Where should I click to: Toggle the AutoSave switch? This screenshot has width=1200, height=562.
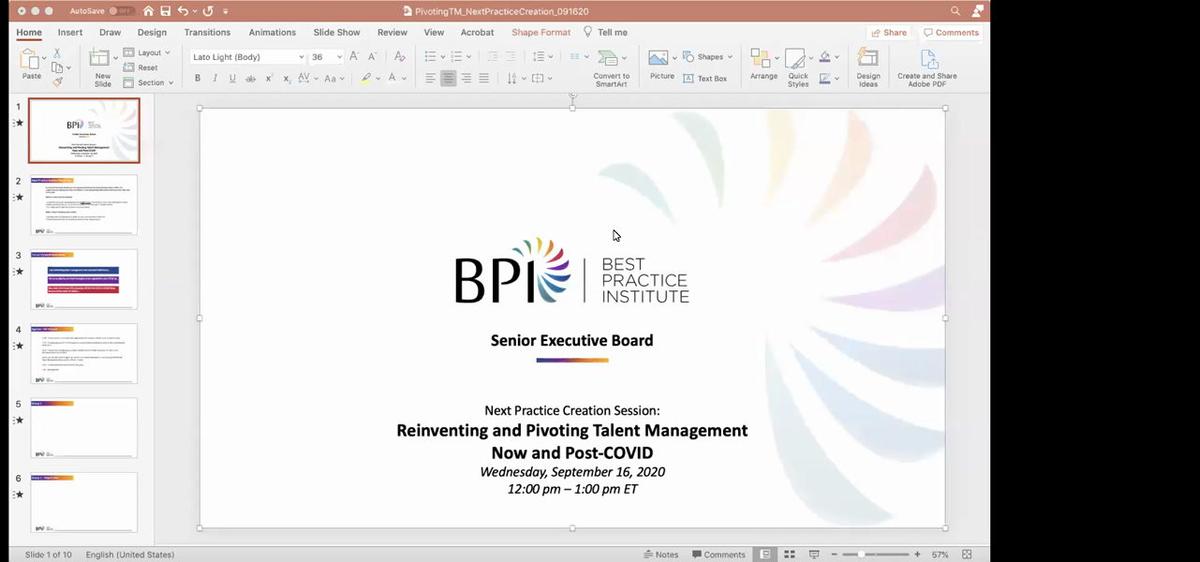122,11
